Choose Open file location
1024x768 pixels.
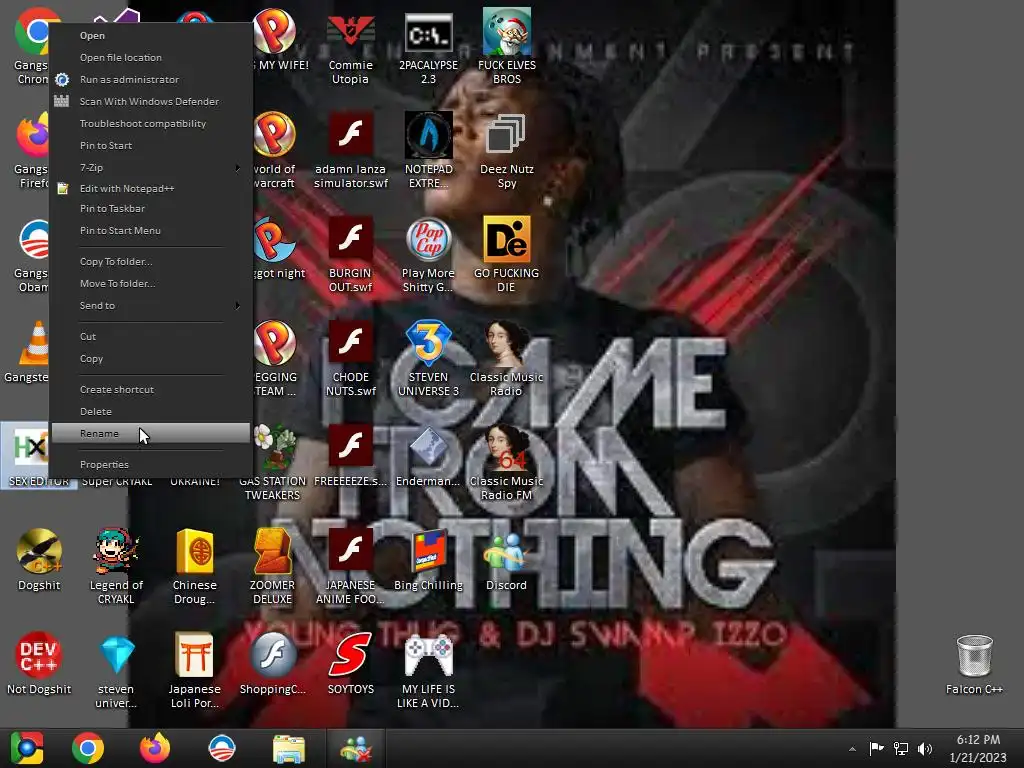coord(151,57)
